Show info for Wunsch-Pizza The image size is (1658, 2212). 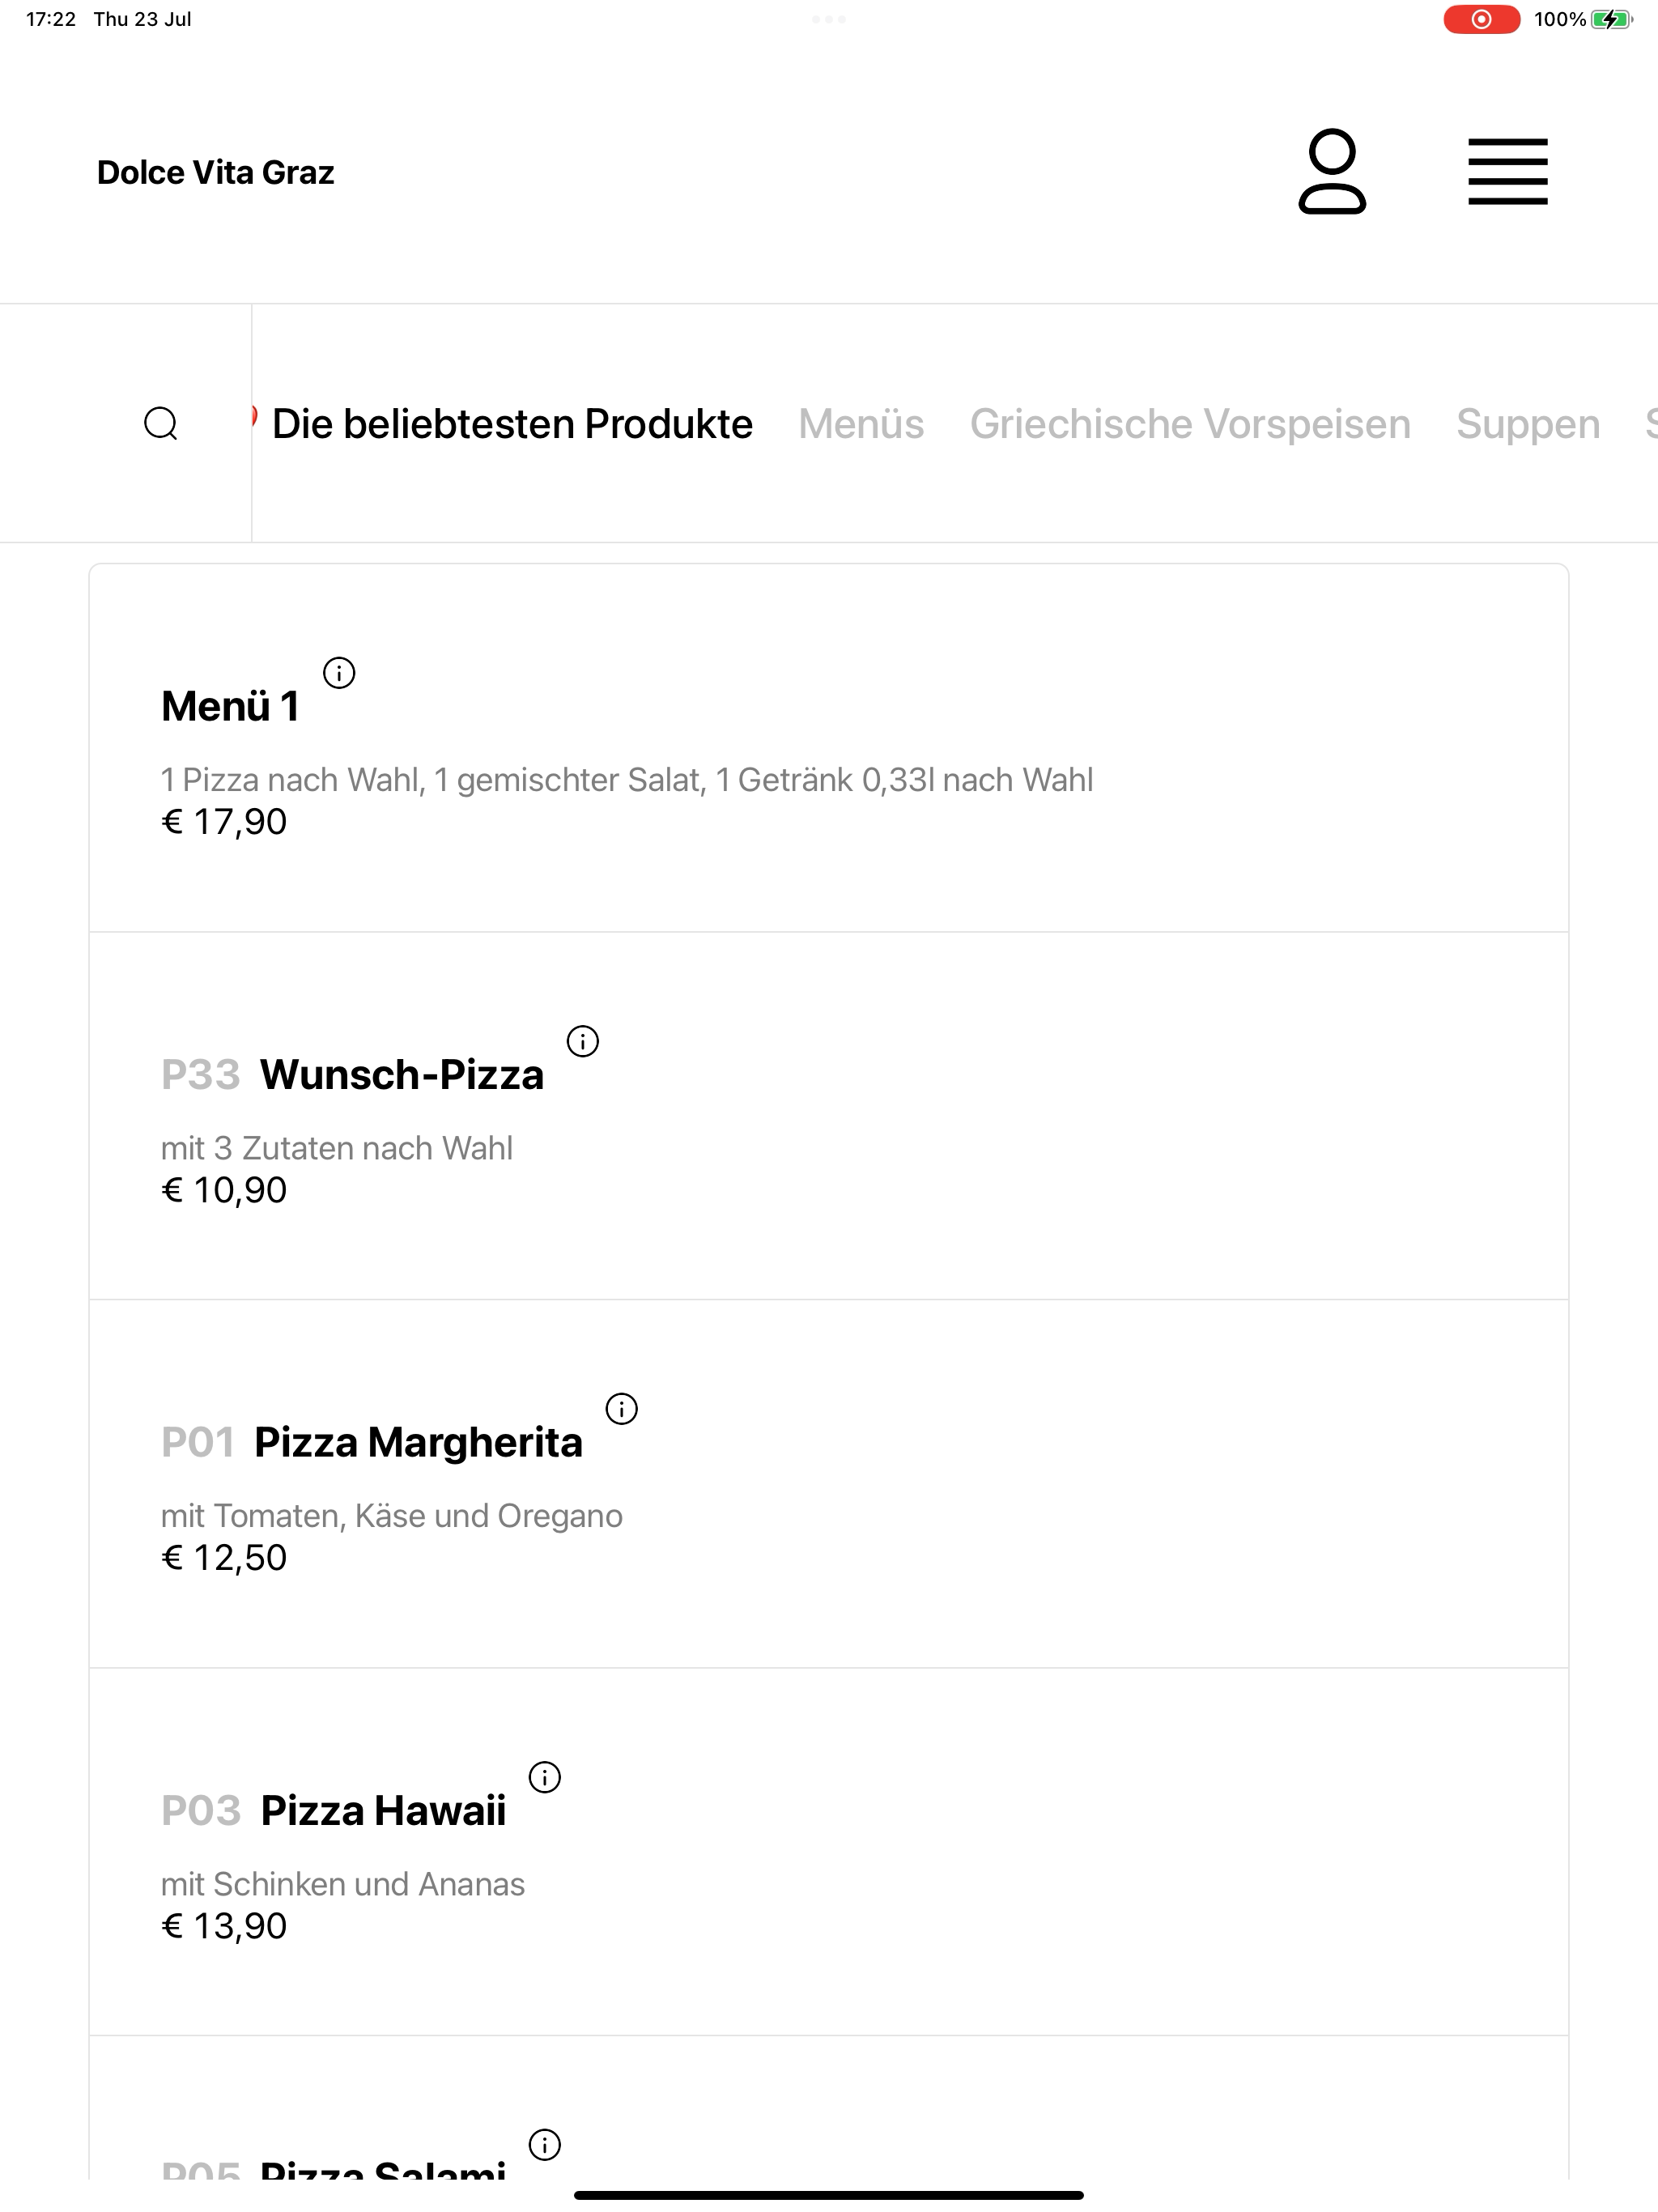point(583,1041)
